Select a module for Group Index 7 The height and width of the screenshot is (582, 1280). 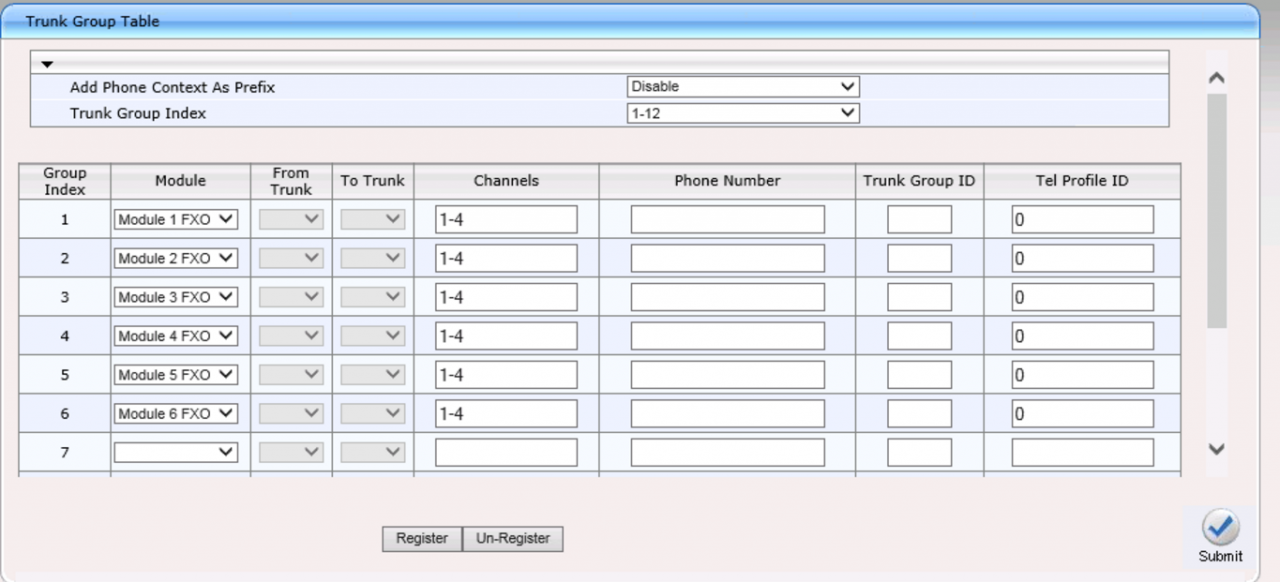[x=175, y=452]
